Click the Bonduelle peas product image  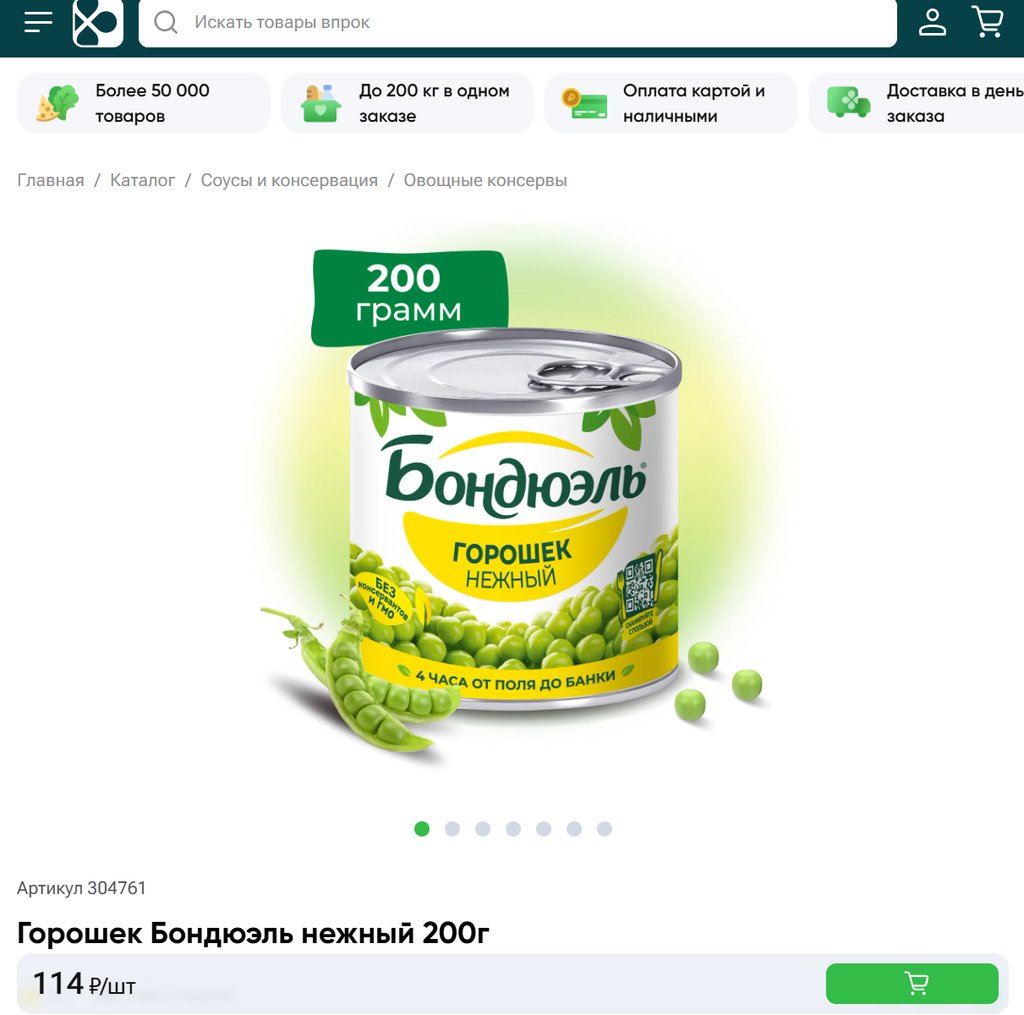513,503
